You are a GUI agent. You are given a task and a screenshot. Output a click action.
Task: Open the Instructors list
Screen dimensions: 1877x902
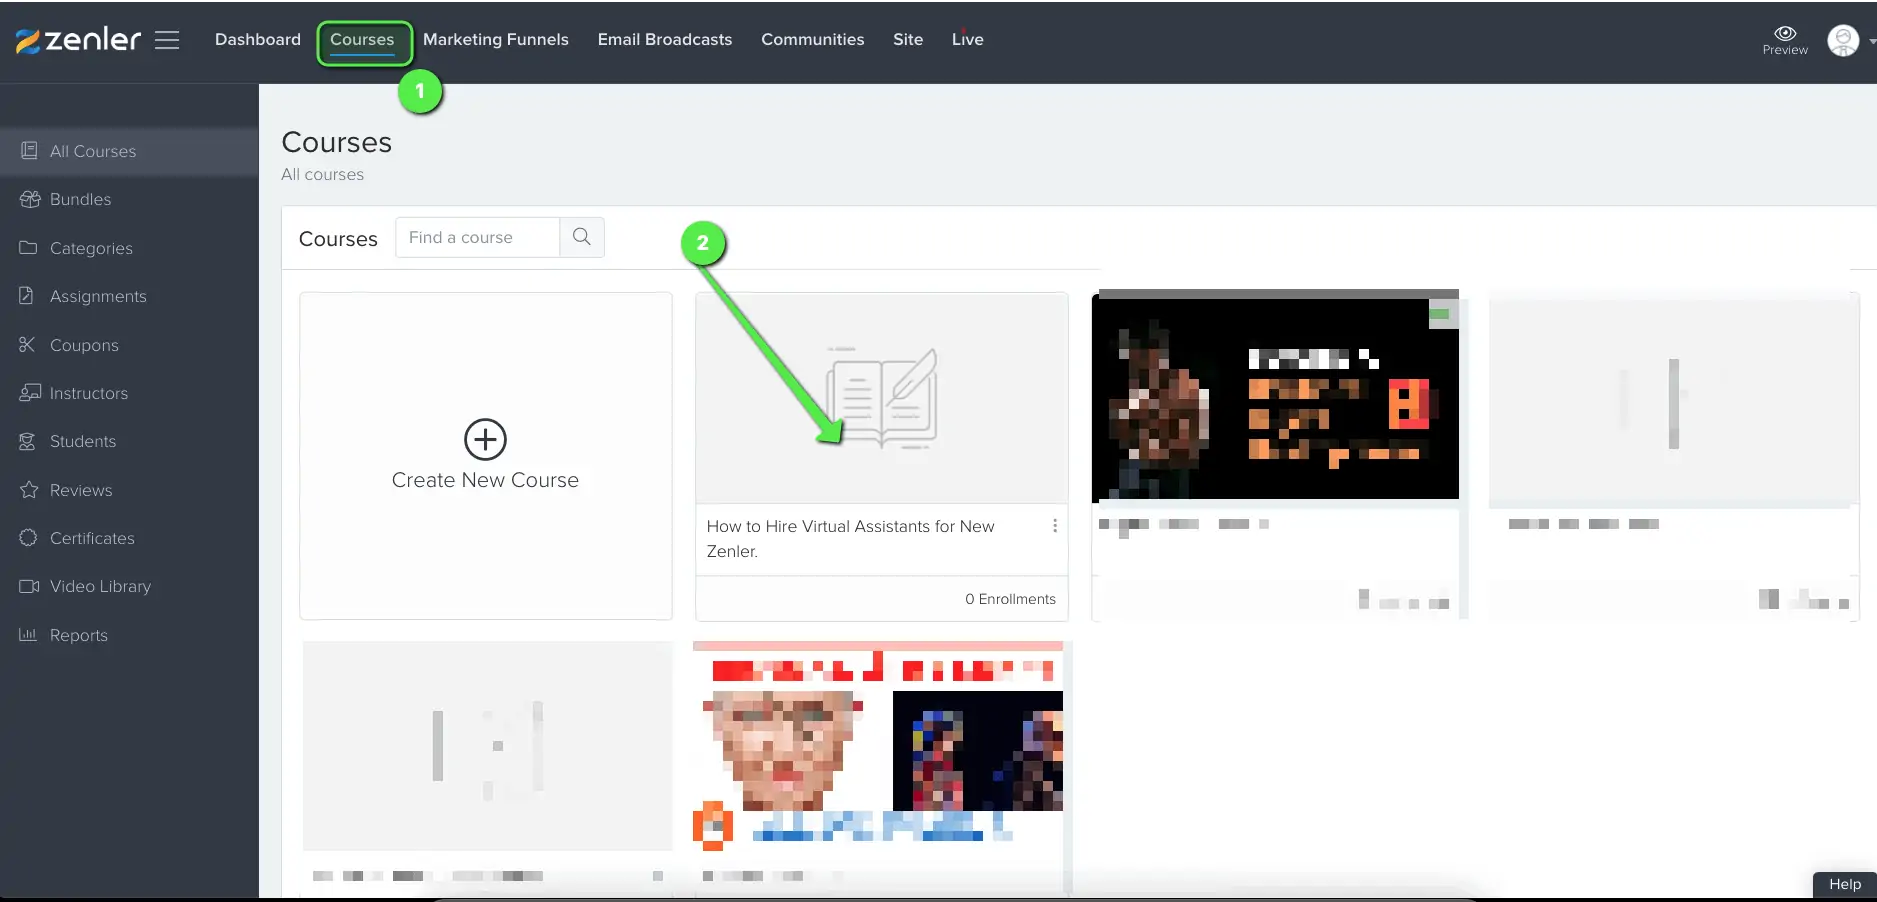(x=88, y=393)
